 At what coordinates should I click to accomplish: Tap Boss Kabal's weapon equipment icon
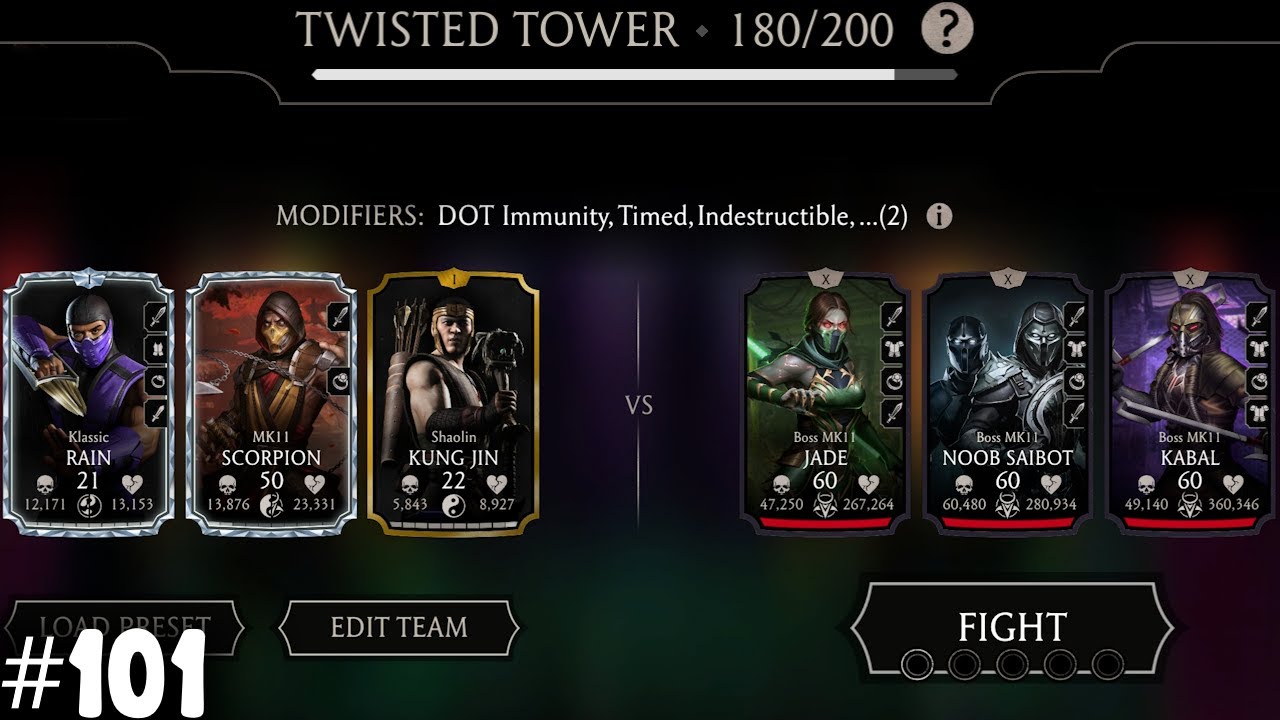tap(1258, 317)
